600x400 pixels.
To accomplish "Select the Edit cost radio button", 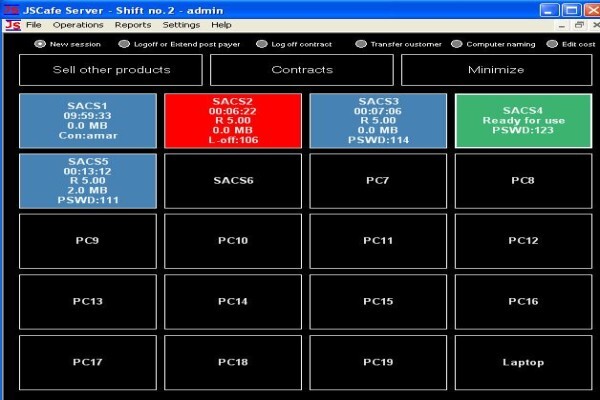I will (x=552, y=44).
